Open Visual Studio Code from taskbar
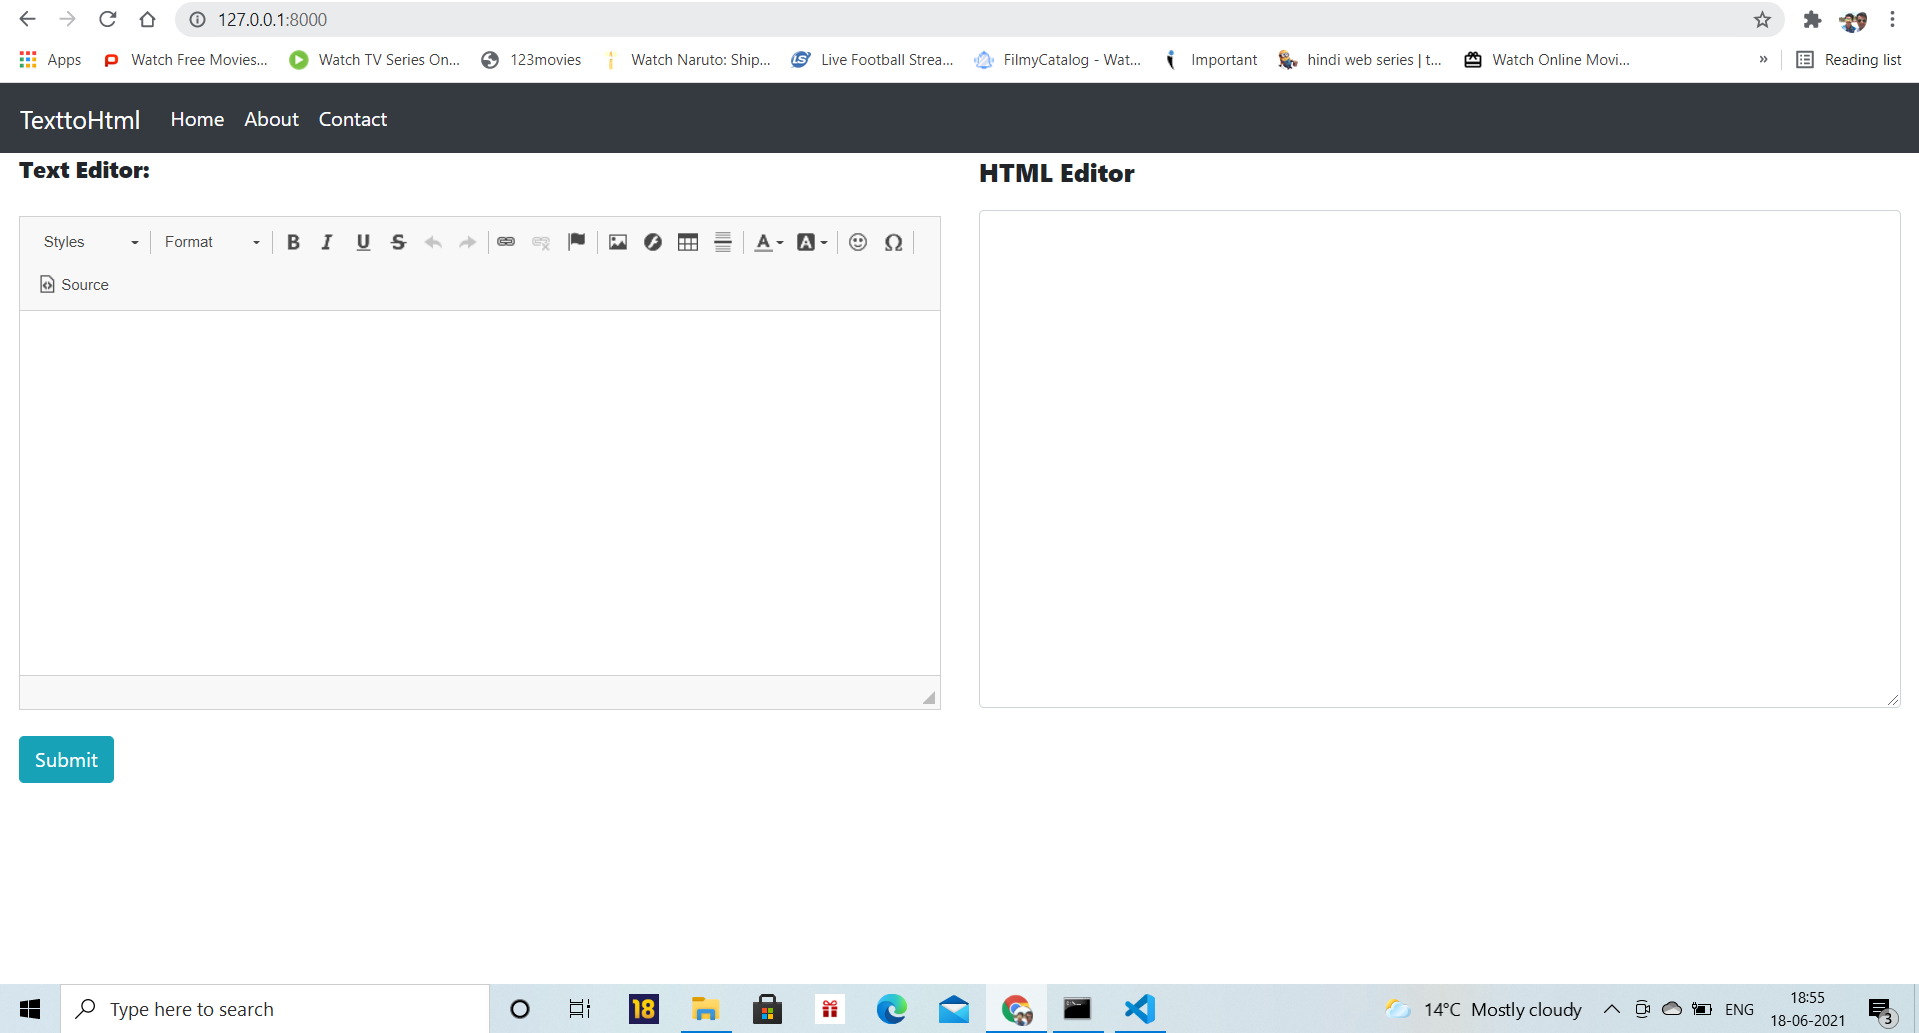 (1139, 1009)
